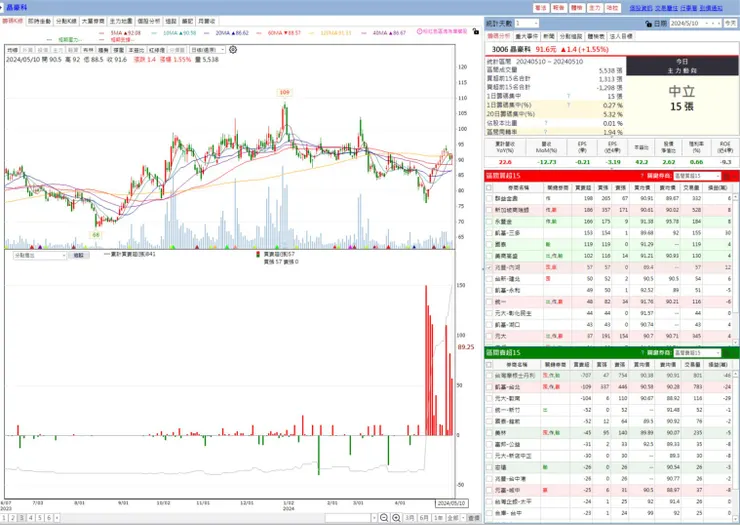The width and height of the screenshot is (740, 525).
Task: Open the 分點進出 indicator dropdown
Action: 40,255
